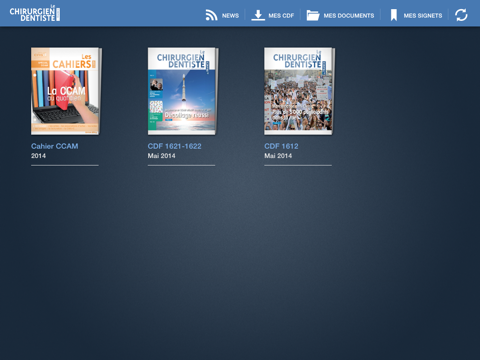This screenshot has width=480, height=360.
Task: Tap the Chirurgien Dentiste logo
Action: 35,13
